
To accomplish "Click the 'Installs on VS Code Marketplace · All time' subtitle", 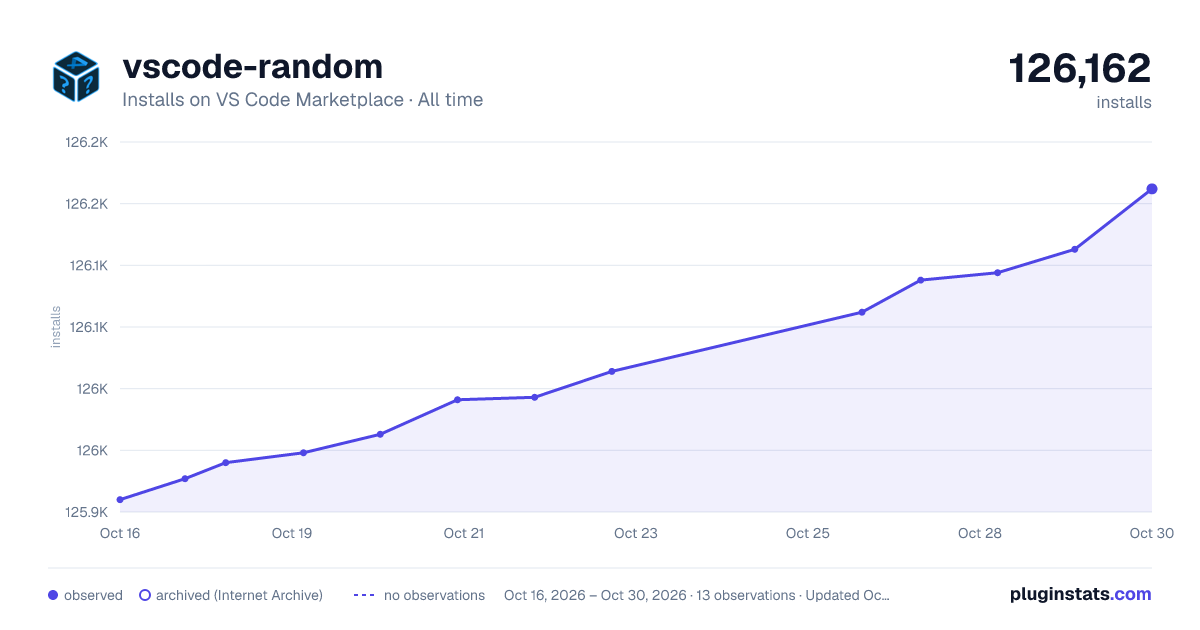I will tap(302, 100).
